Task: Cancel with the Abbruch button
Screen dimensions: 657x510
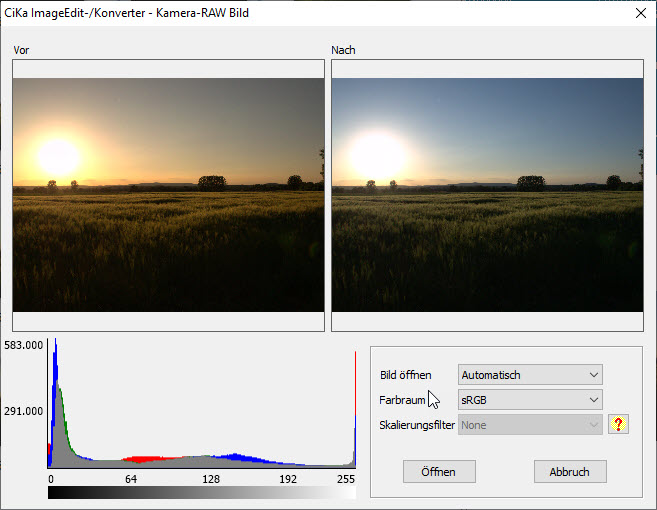Action: point(570,471)
